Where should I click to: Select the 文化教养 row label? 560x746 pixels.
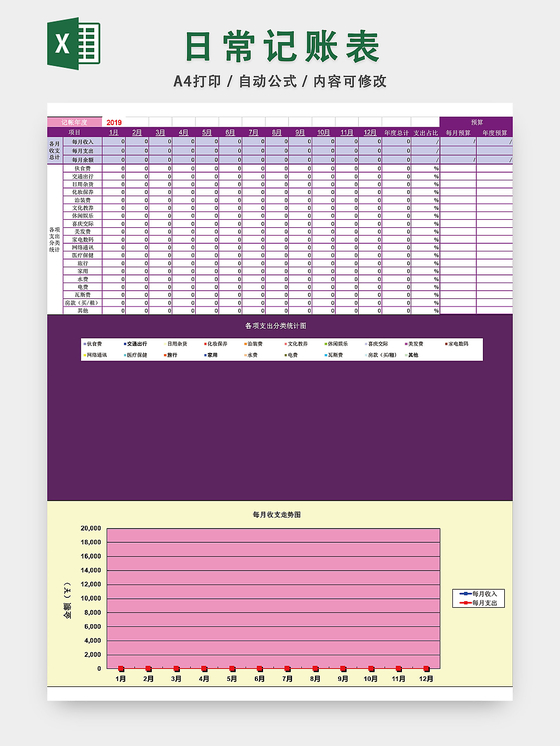[x=83, y=208]
